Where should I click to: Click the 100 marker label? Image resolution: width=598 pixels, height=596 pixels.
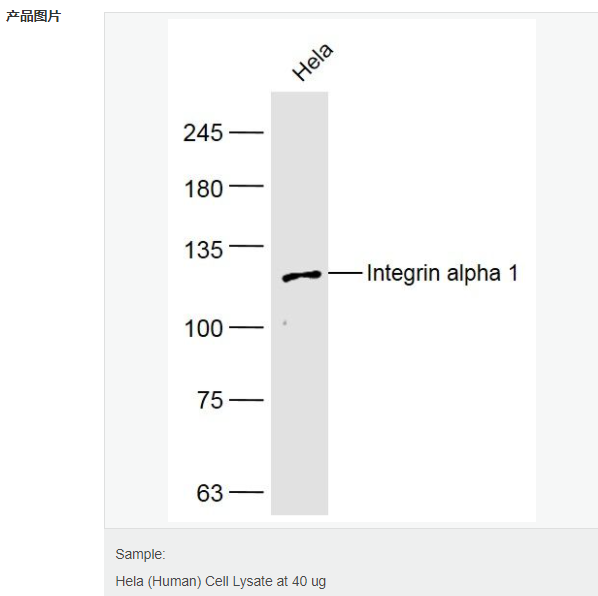pyautogui.click(x=203, y=328)
